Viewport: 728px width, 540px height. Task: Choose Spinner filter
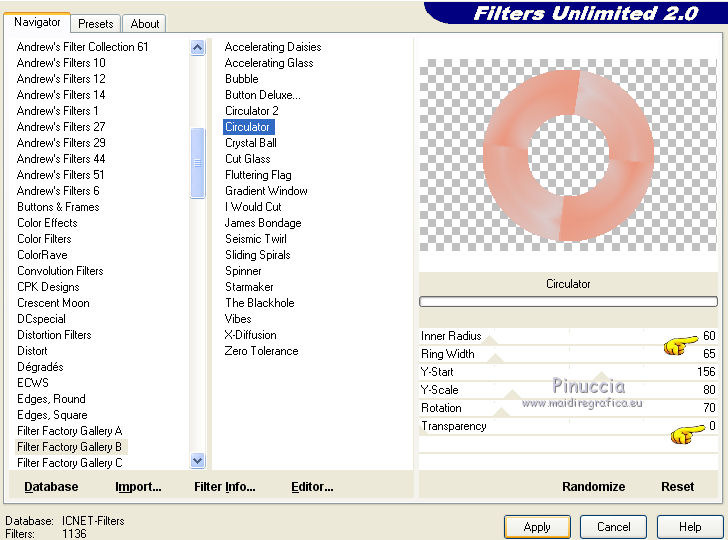point(243,271)
